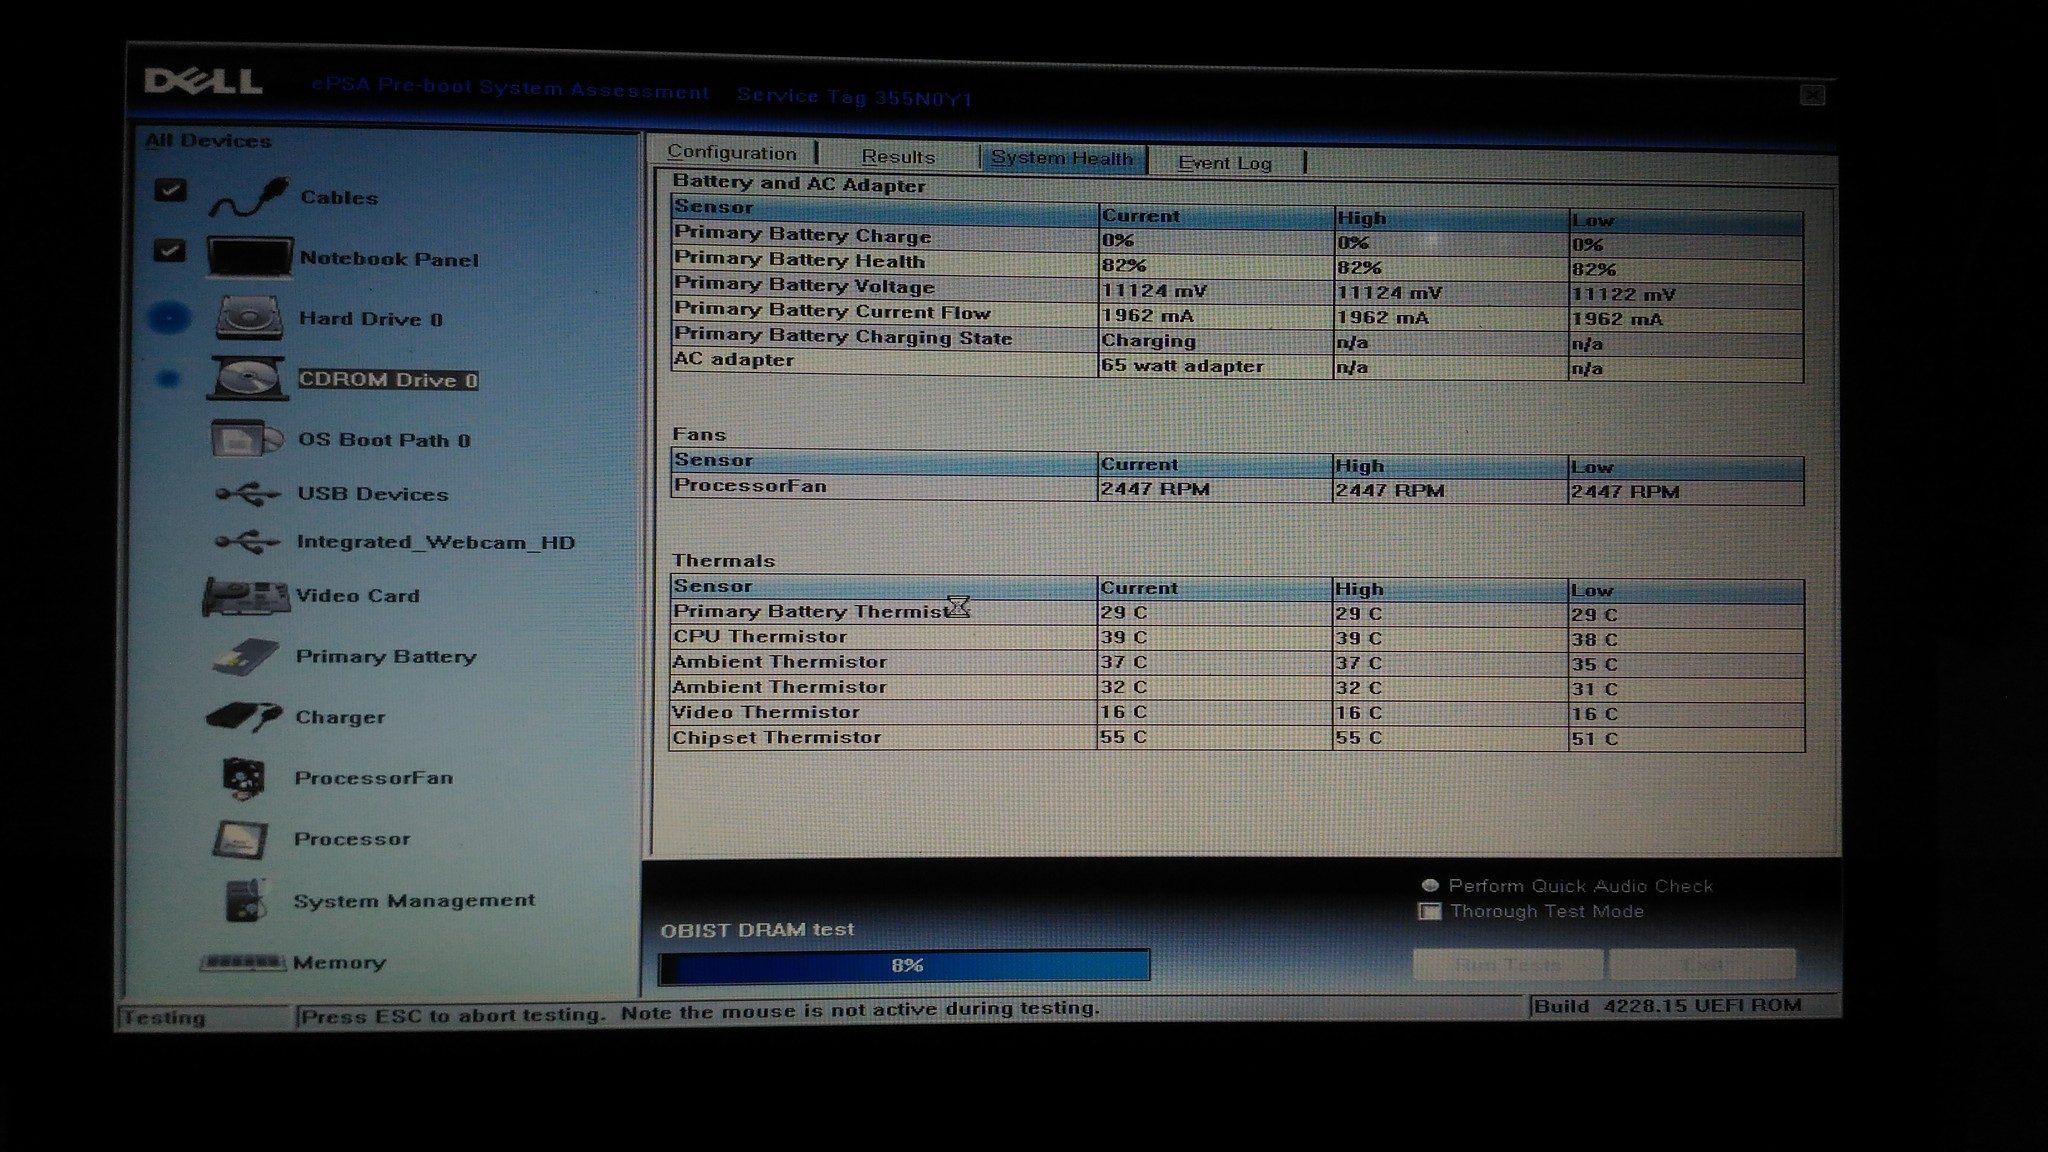Select the Hard Drive 0 icon
Image resolution: width=2048 pixels, height=1152 pixels.
click(249, 319)
